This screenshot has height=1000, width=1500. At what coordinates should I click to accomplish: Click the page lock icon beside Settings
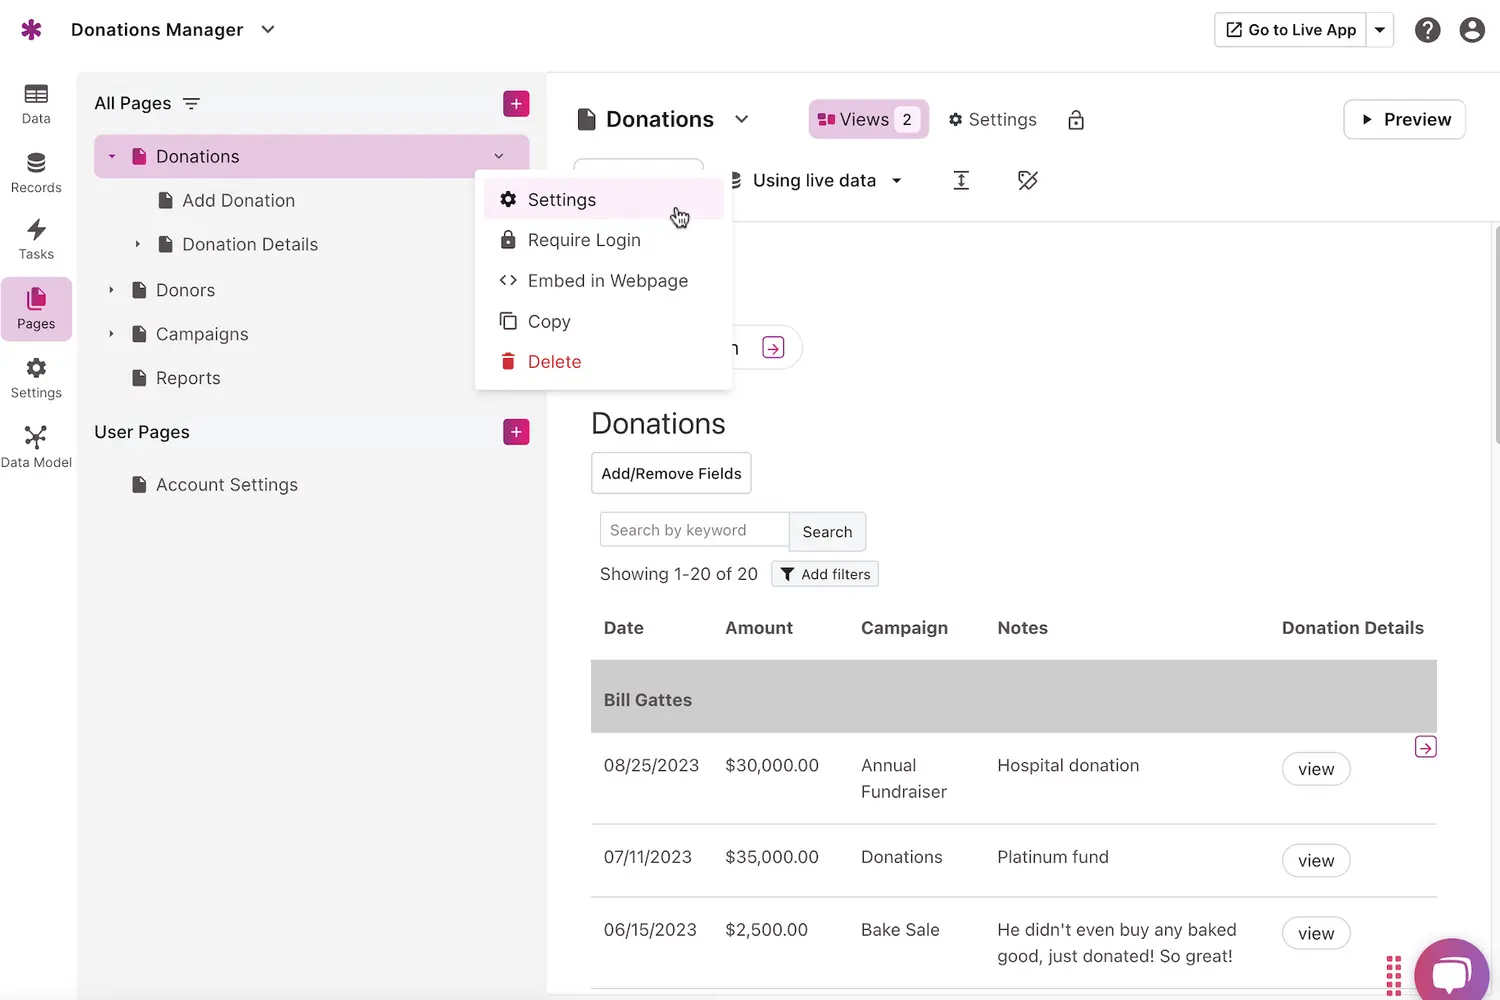(1076, 120)
